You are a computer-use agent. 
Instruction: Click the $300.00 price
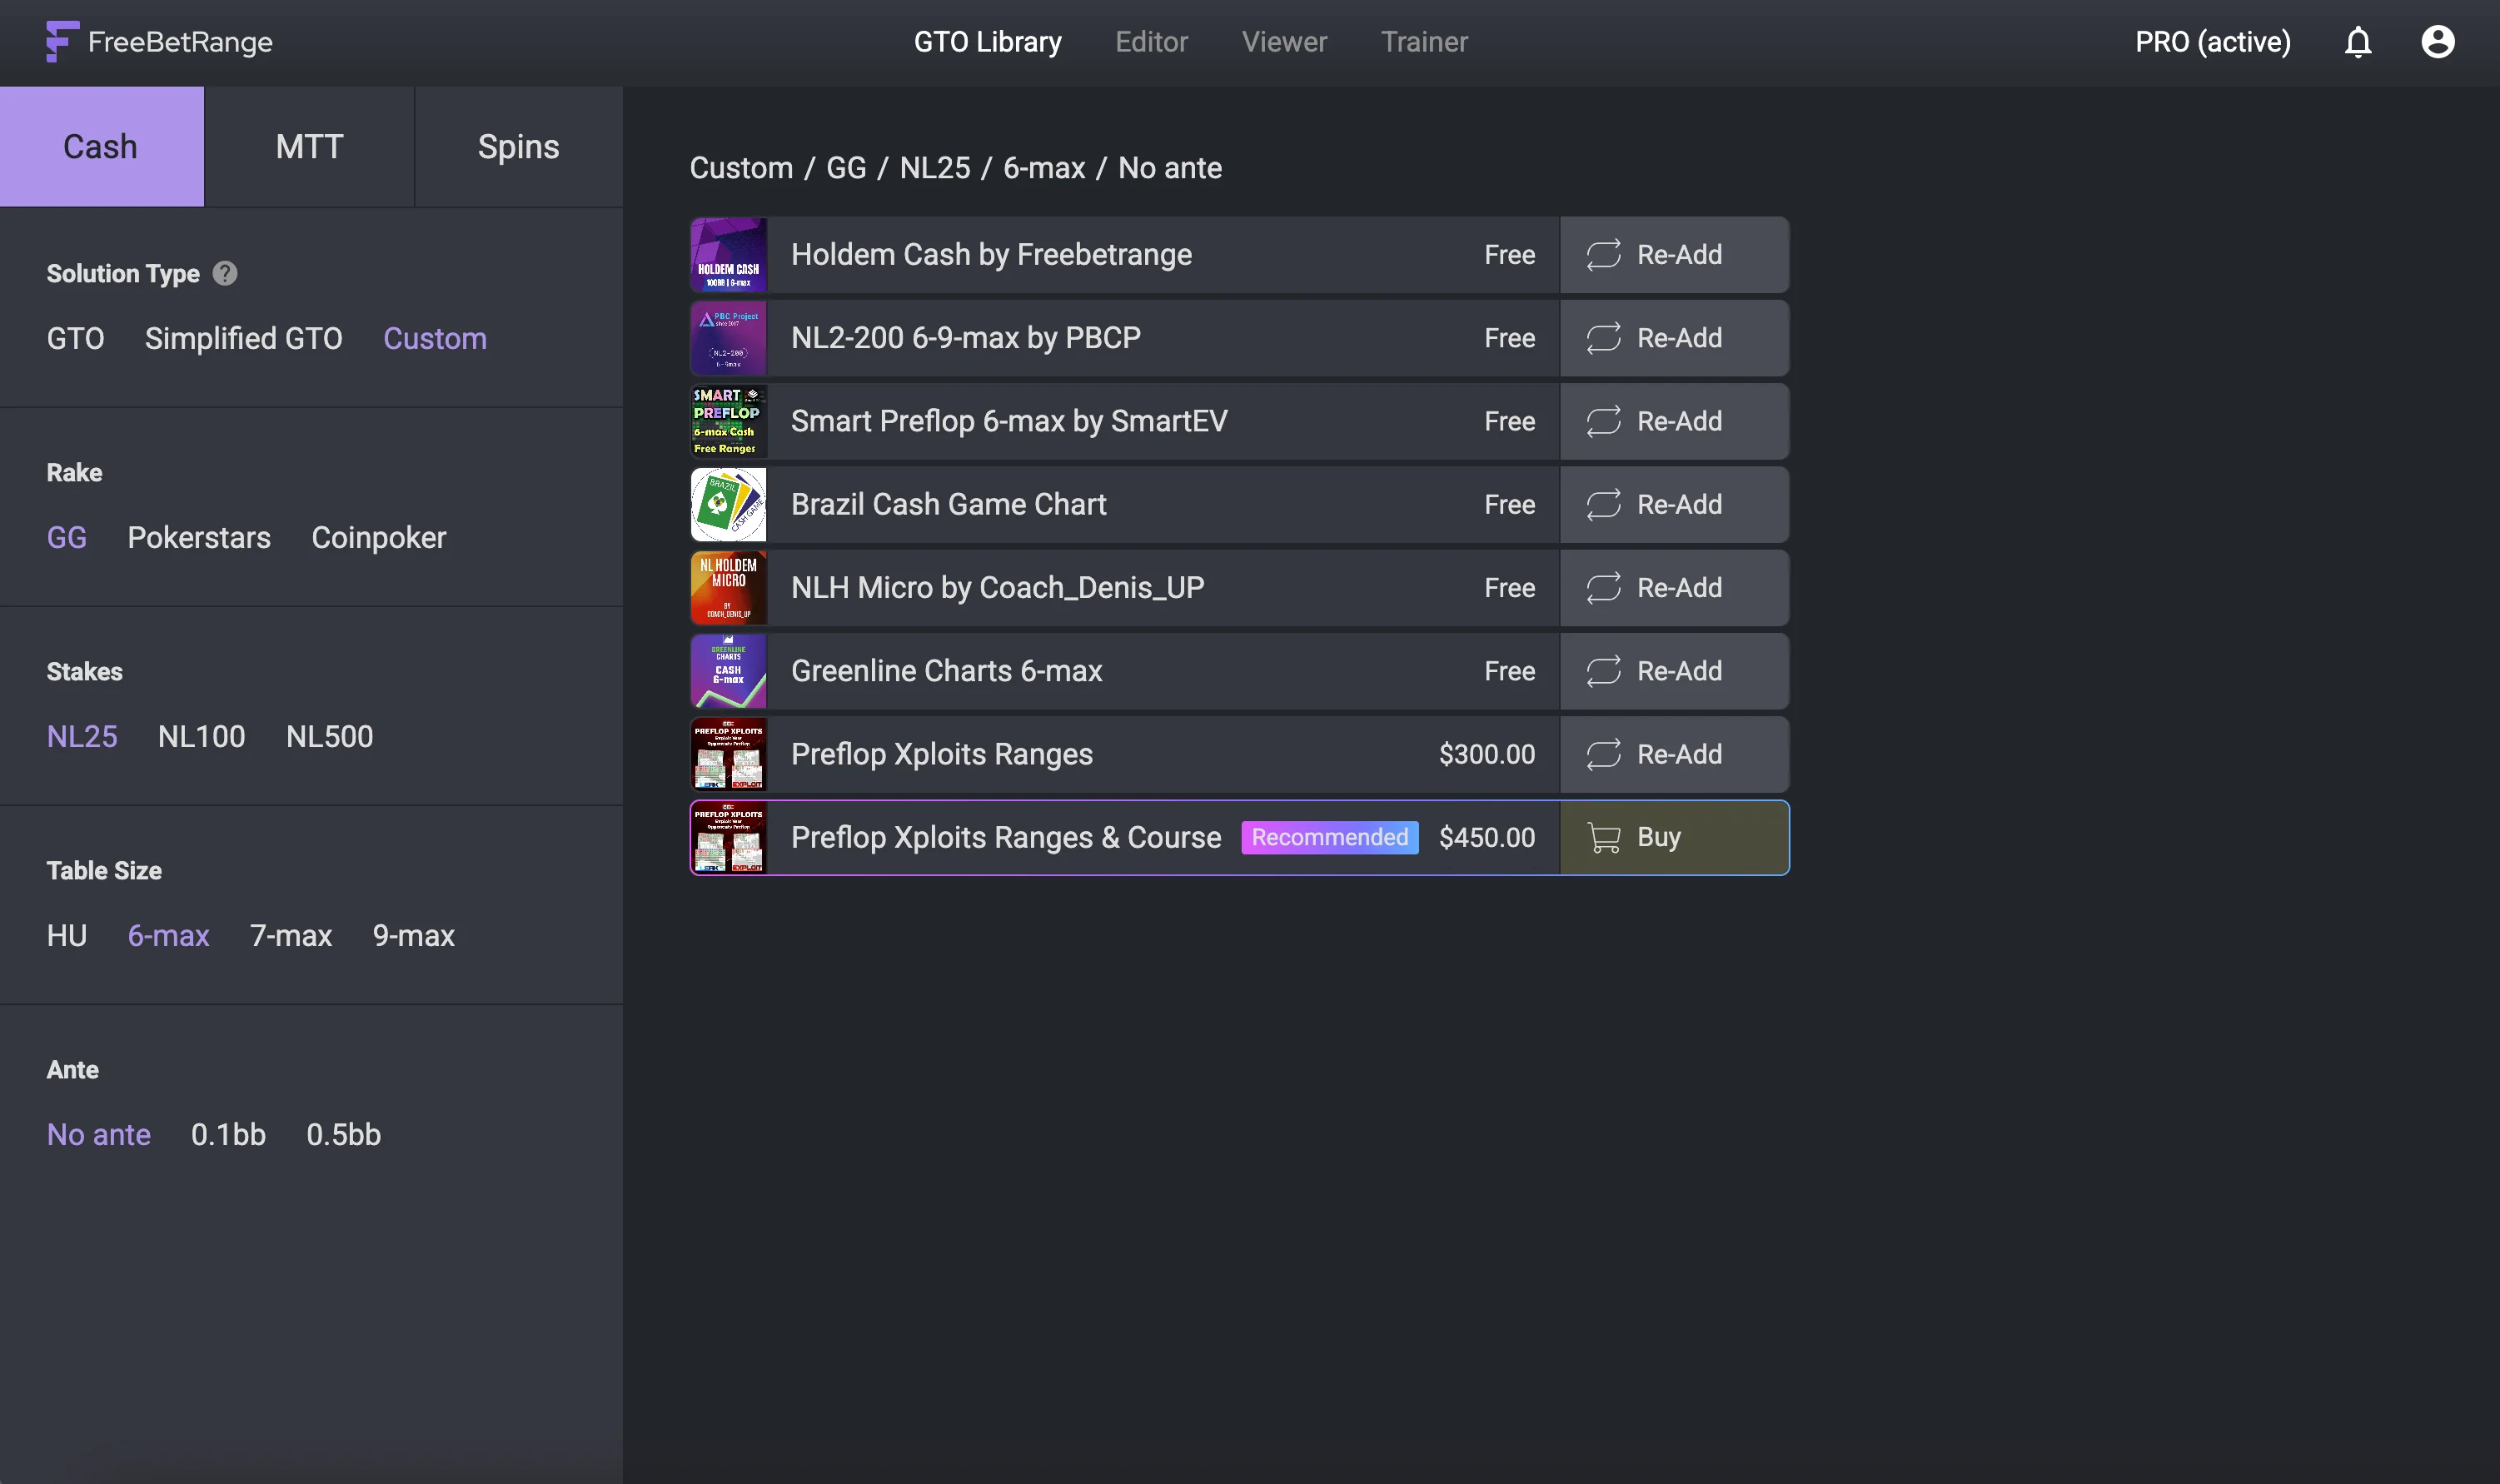1486,754
